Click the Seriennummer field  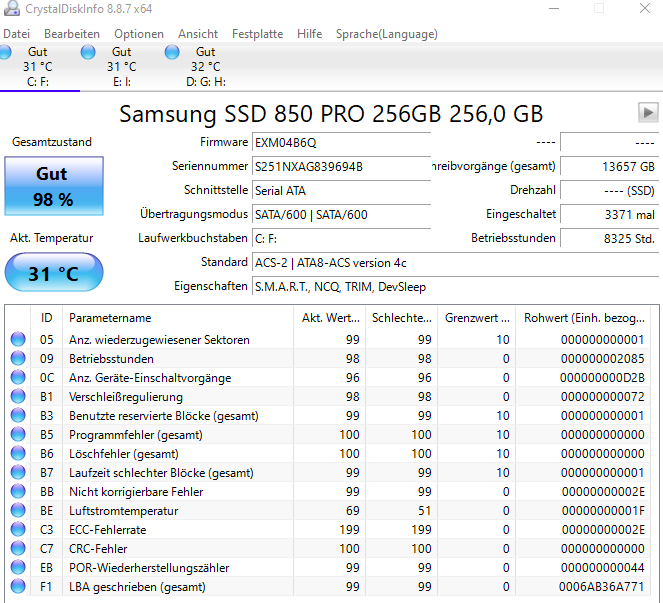[342, 167]
